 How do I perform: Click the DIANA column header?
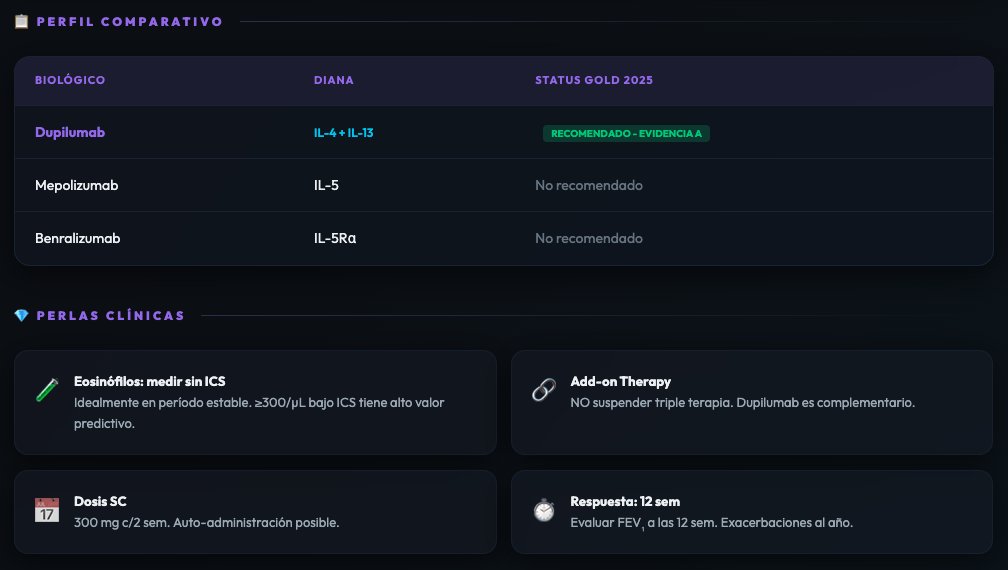pyautogui.click(x=334, y=80)
